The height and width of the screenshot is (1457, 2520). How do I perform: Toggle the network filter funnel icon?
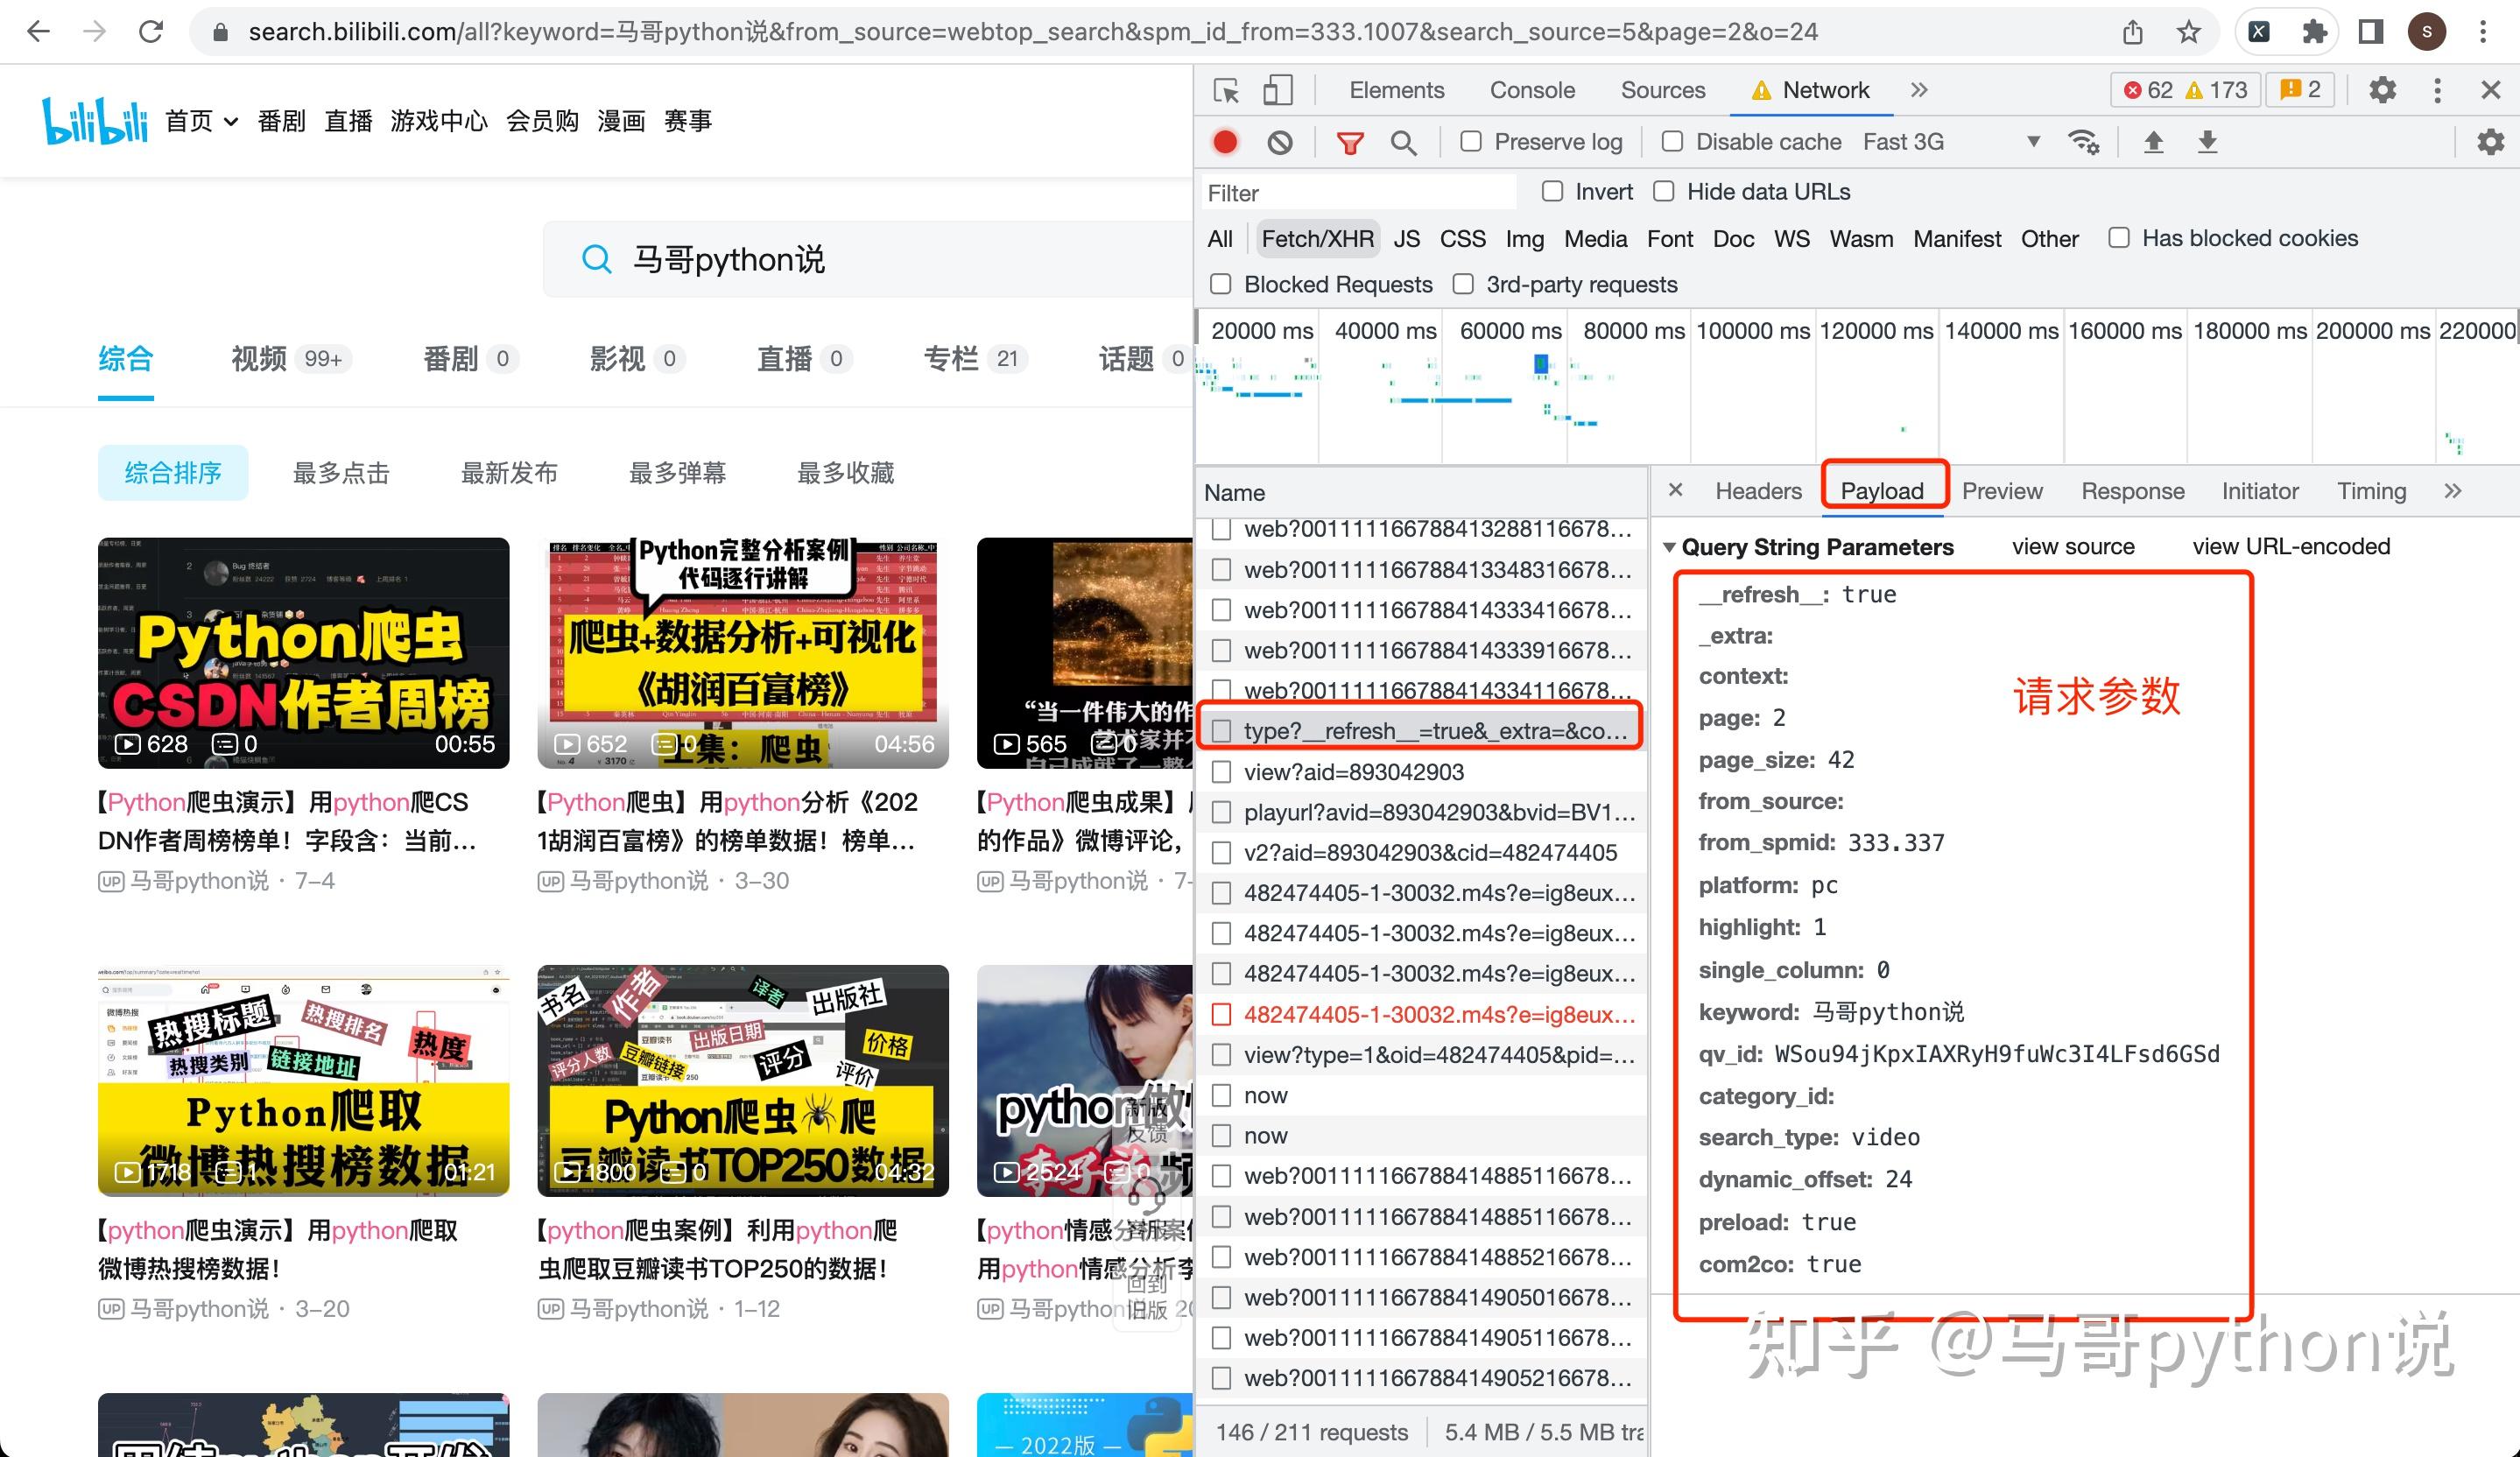(1350, 143)
